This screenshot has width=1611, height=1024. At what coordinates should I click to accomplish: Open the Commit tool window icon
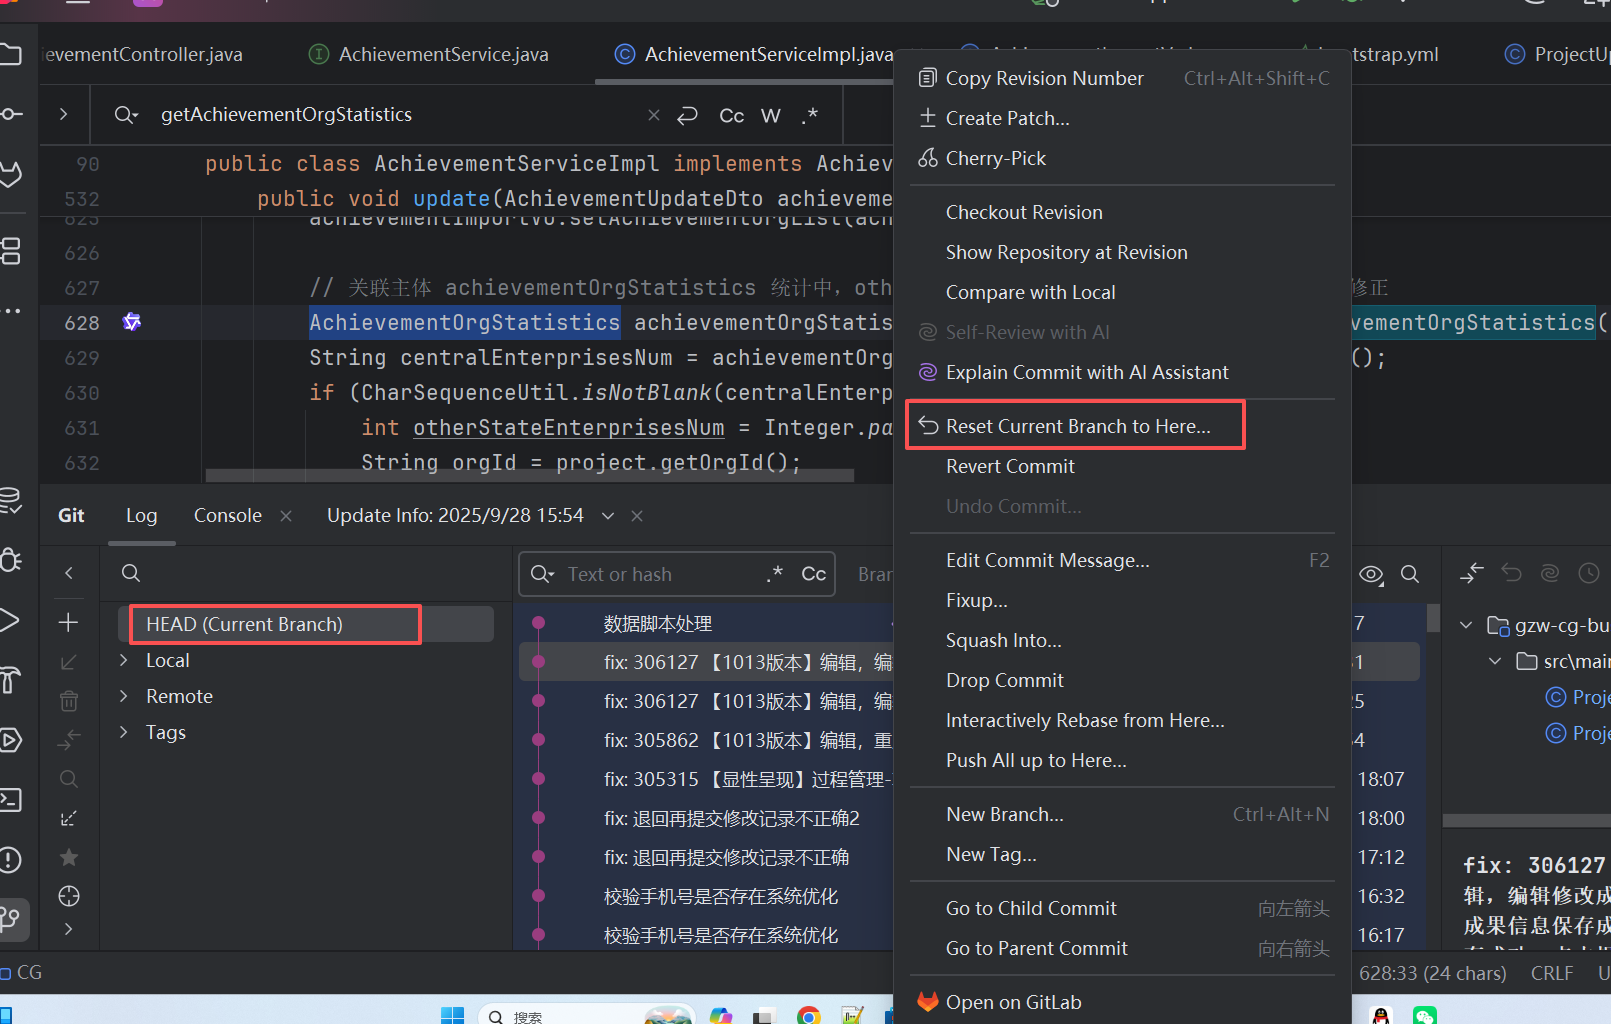pyautogui.click(x=10, y=114)
